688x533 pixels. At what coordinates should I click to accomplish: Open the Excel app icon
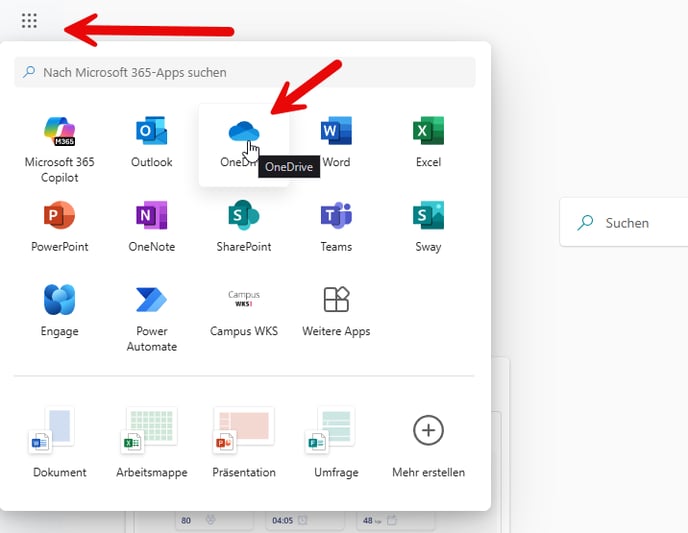pos(428,142)
